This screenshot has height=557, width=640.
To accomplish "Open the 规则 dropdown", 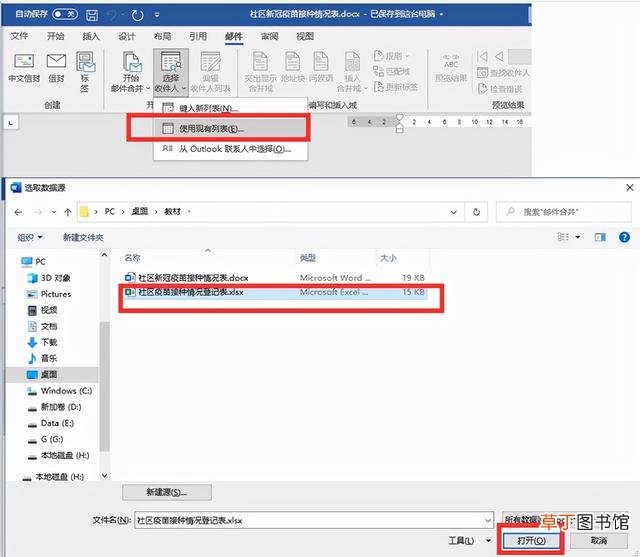I will point(391,55).
